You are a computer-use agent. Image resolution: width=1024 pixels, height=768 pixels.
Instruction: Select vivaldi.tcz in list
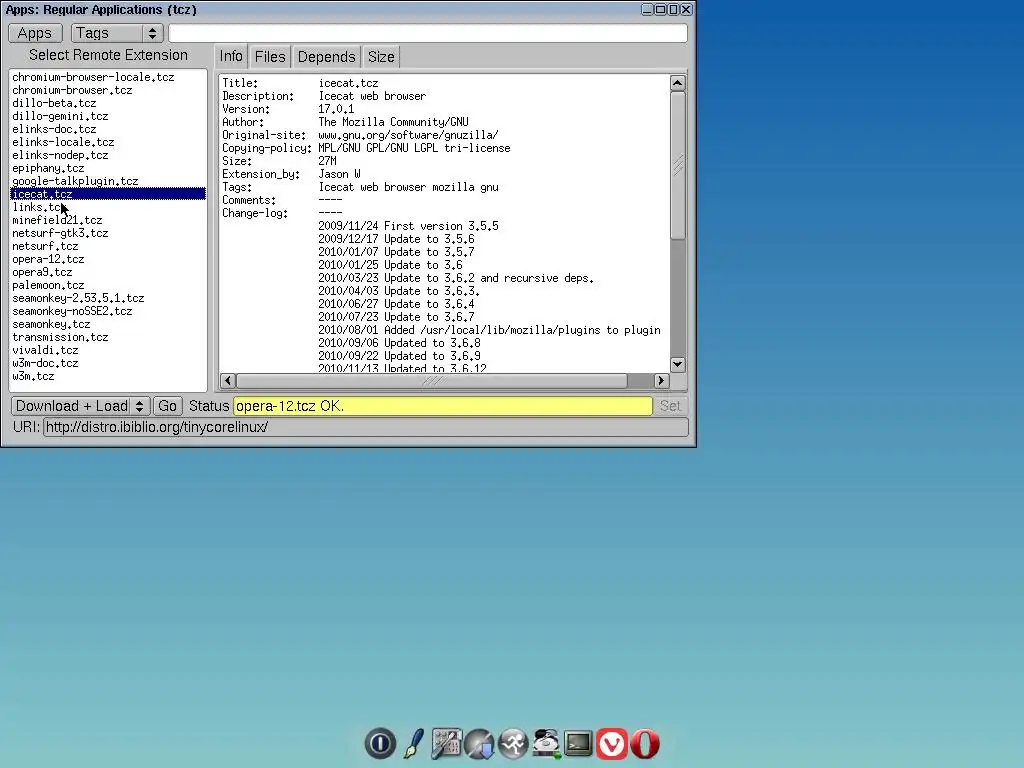(x=108, y=351)
